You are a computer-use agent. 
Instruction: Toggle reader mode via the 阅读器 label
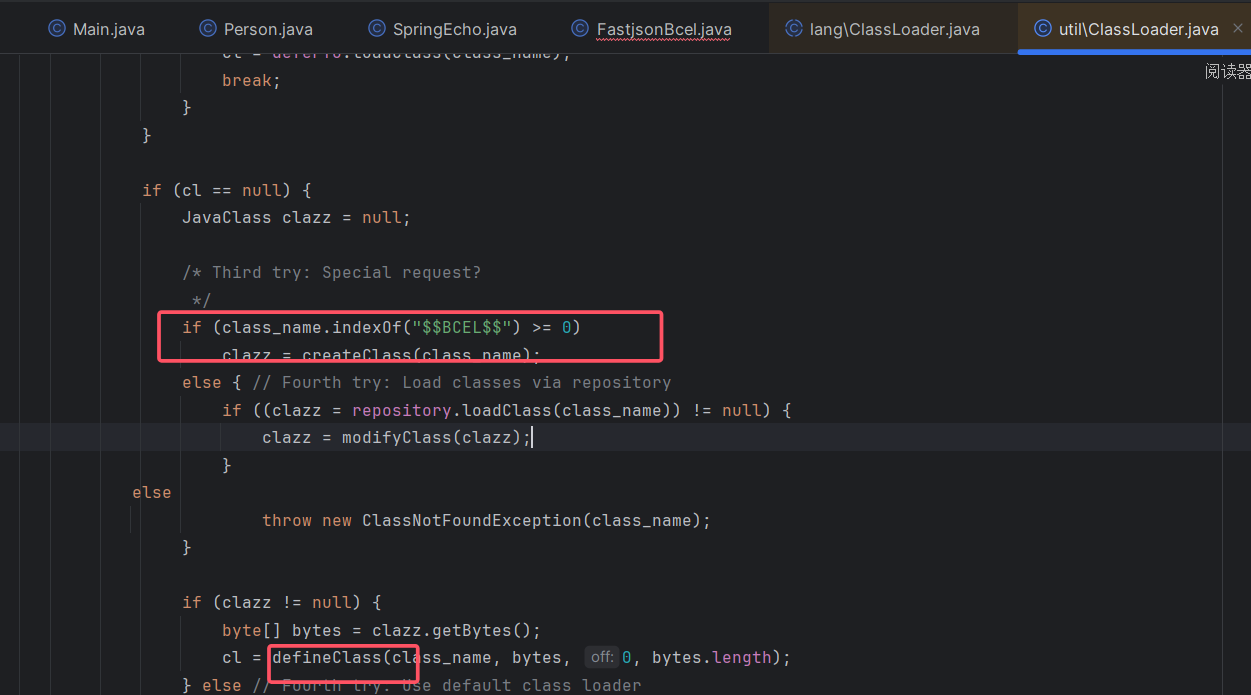(x=1227, y=71)
